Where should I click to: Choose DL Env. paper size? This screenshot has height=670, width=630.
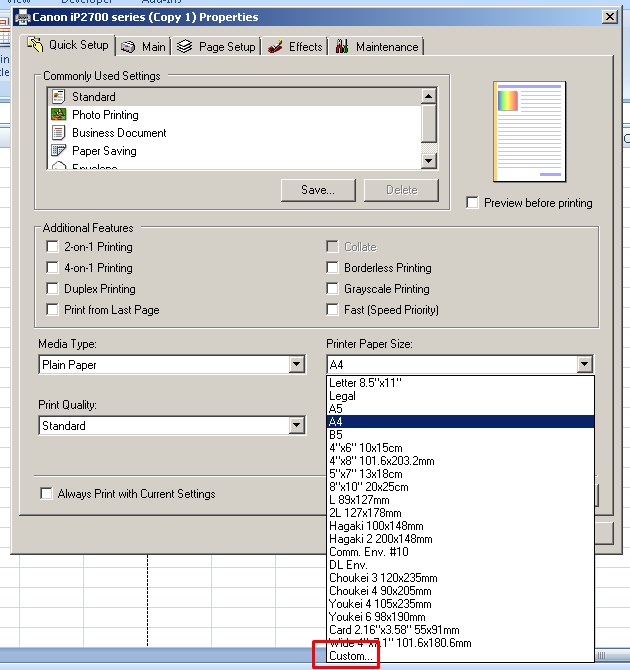[x=460, y=565]
